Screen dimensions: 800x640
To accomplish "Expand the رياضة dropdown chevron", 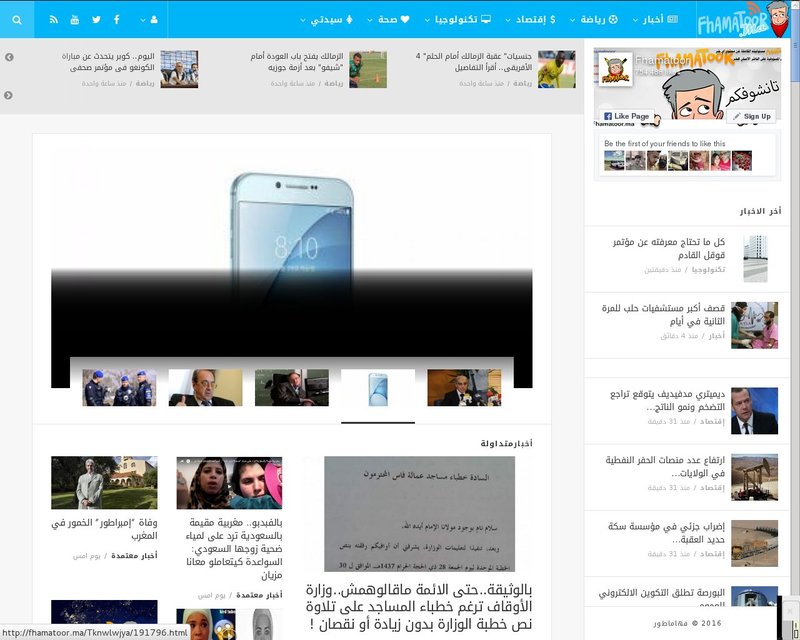I will [x=572, y=20].
